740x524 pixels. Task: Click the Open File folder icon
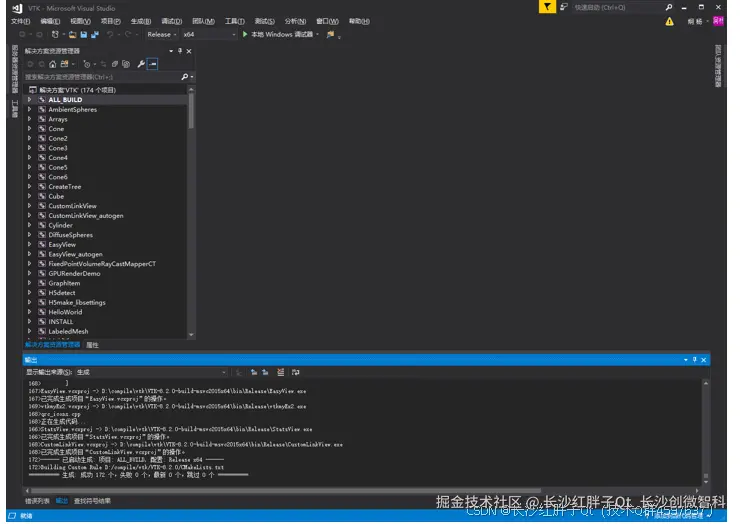coord(72,34)
